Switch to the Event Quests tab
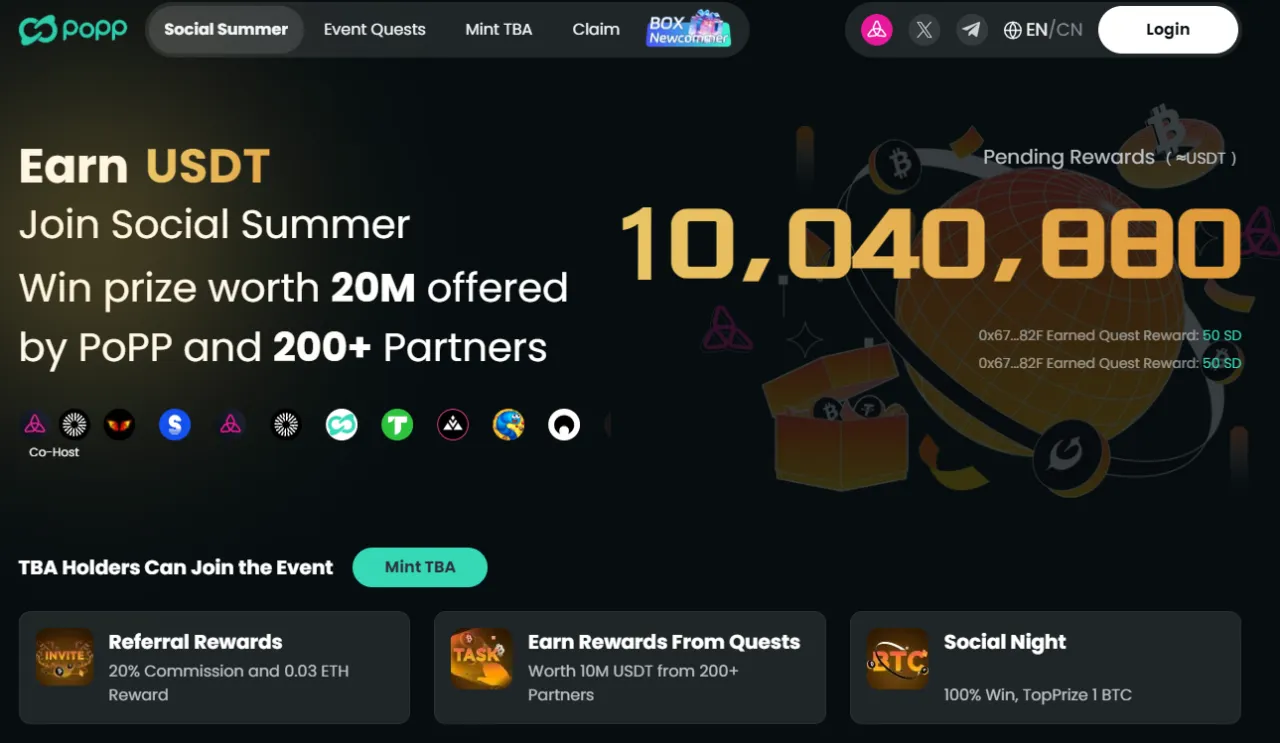This screenshot has height=743, width=1280. point(375,30)
